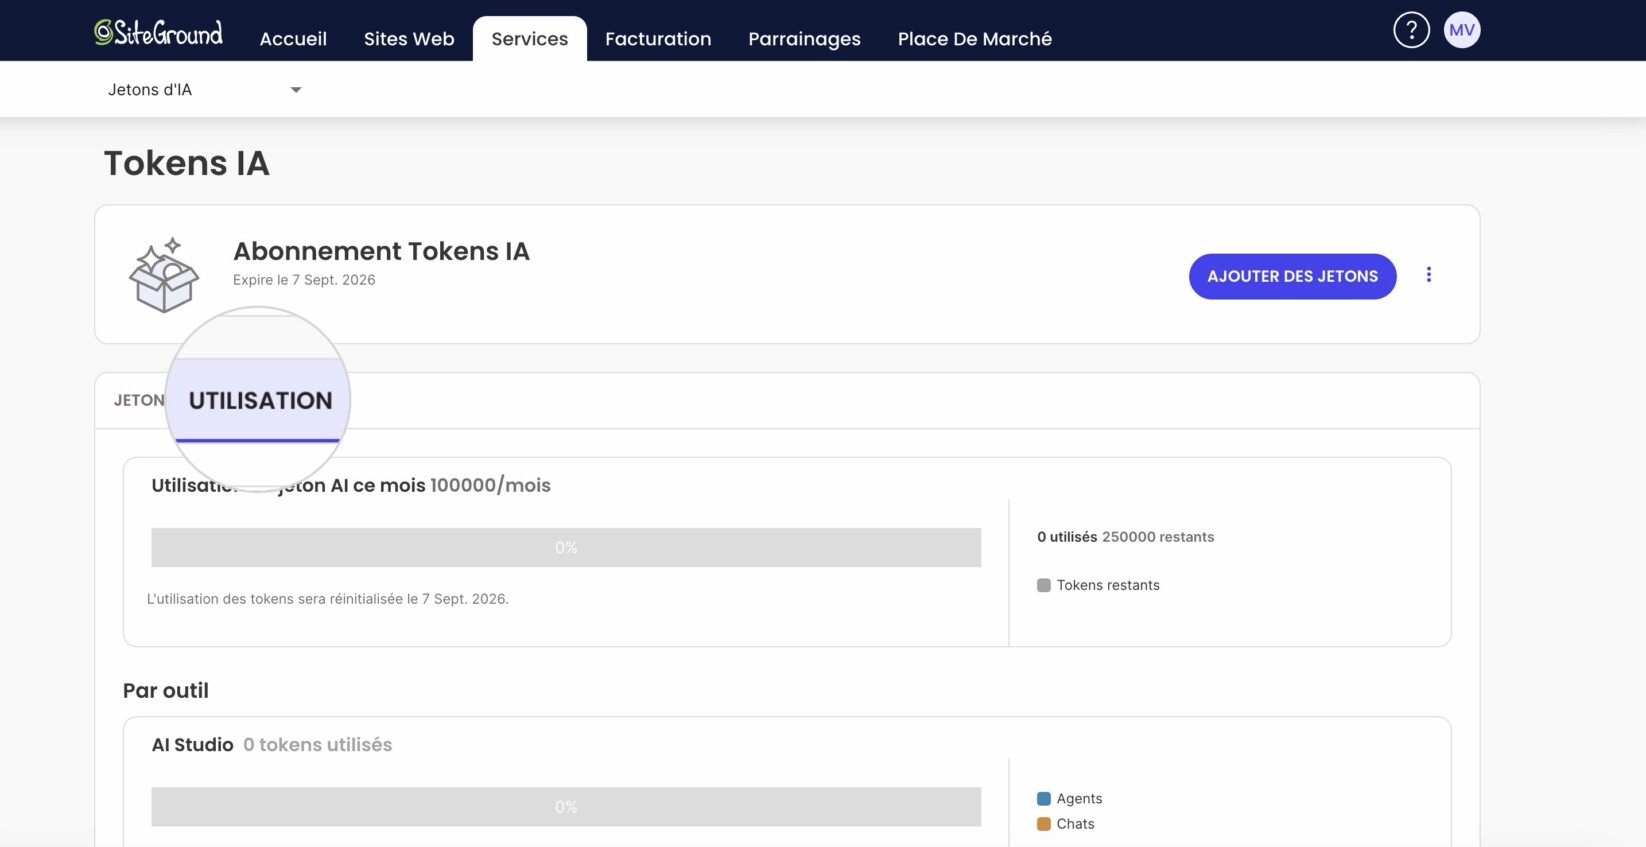1646x847 pixels.
Task: Open Parrainages navigation item
Action: coord(804,39)
